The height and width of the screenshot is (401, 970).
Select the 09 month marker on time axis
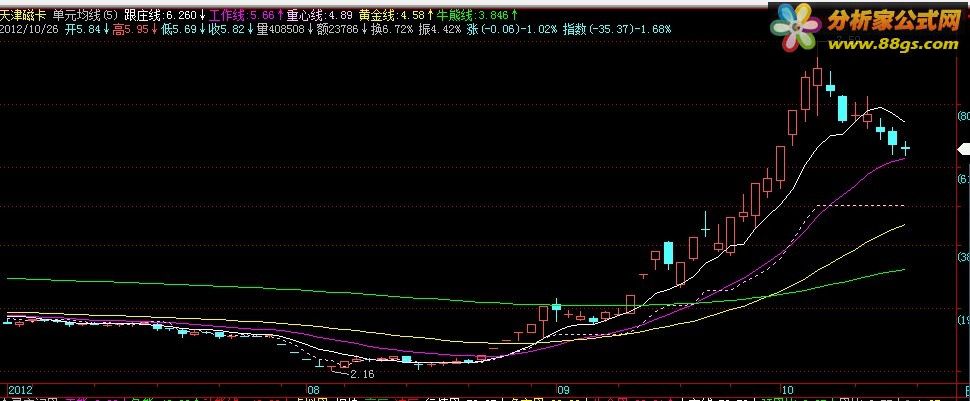[x=562, y=390]
